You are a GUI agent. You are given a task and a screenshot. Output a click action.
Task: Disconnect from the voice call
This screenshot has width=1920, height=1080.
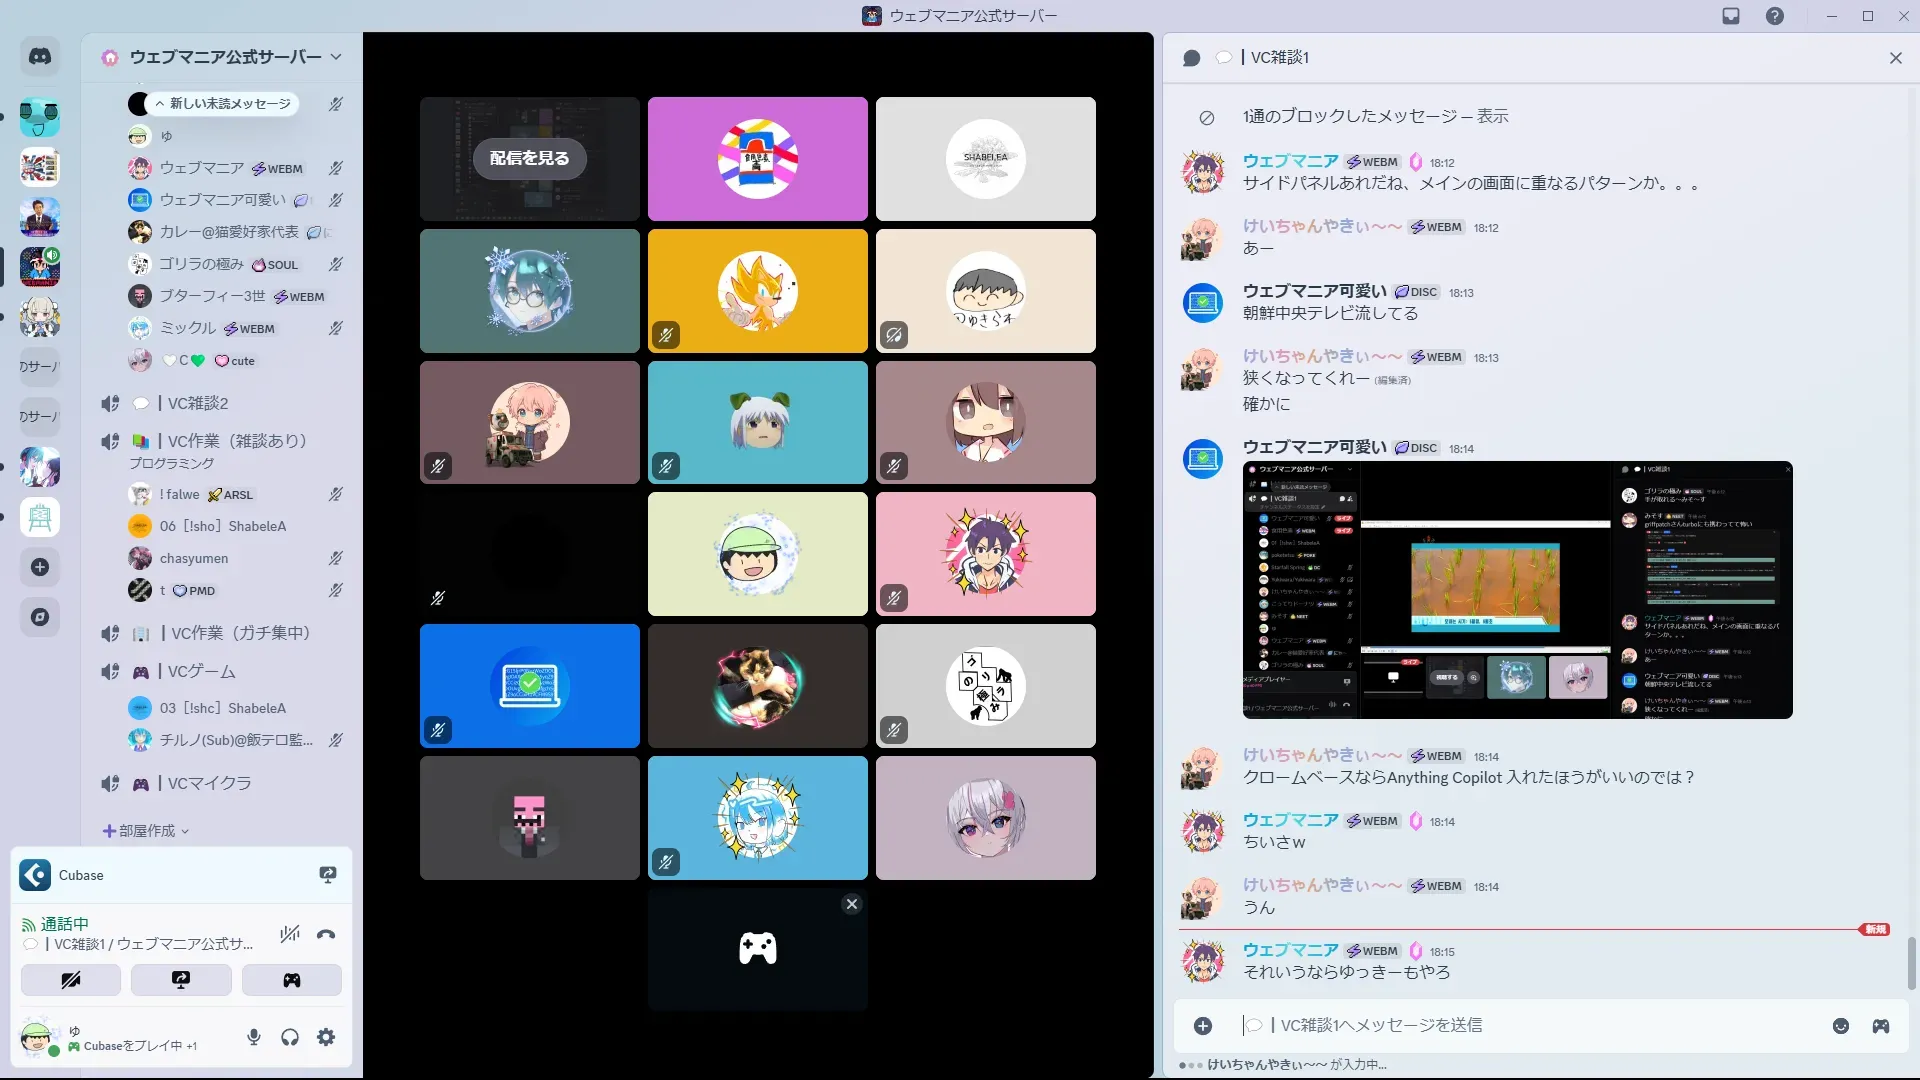(326, 935)
